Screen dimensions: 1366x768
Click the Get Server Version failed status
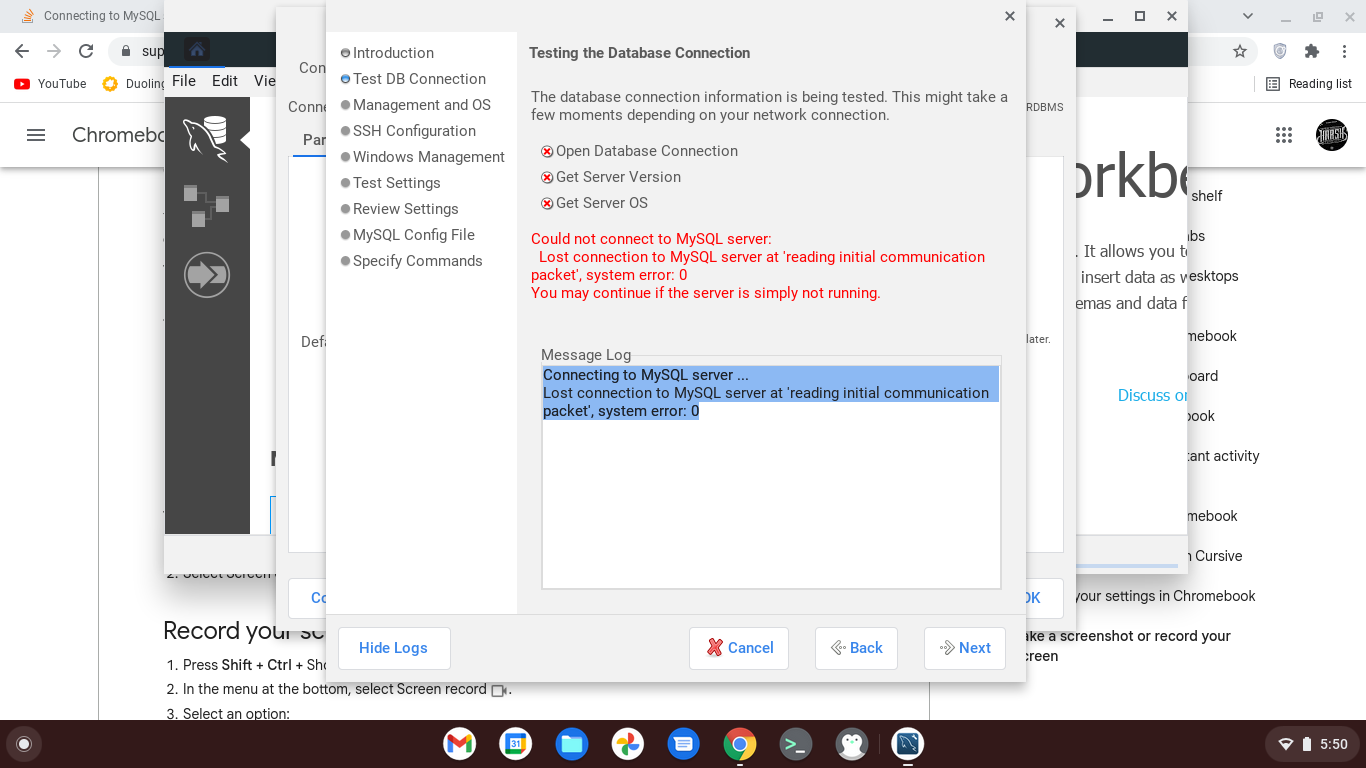point(611,177)
